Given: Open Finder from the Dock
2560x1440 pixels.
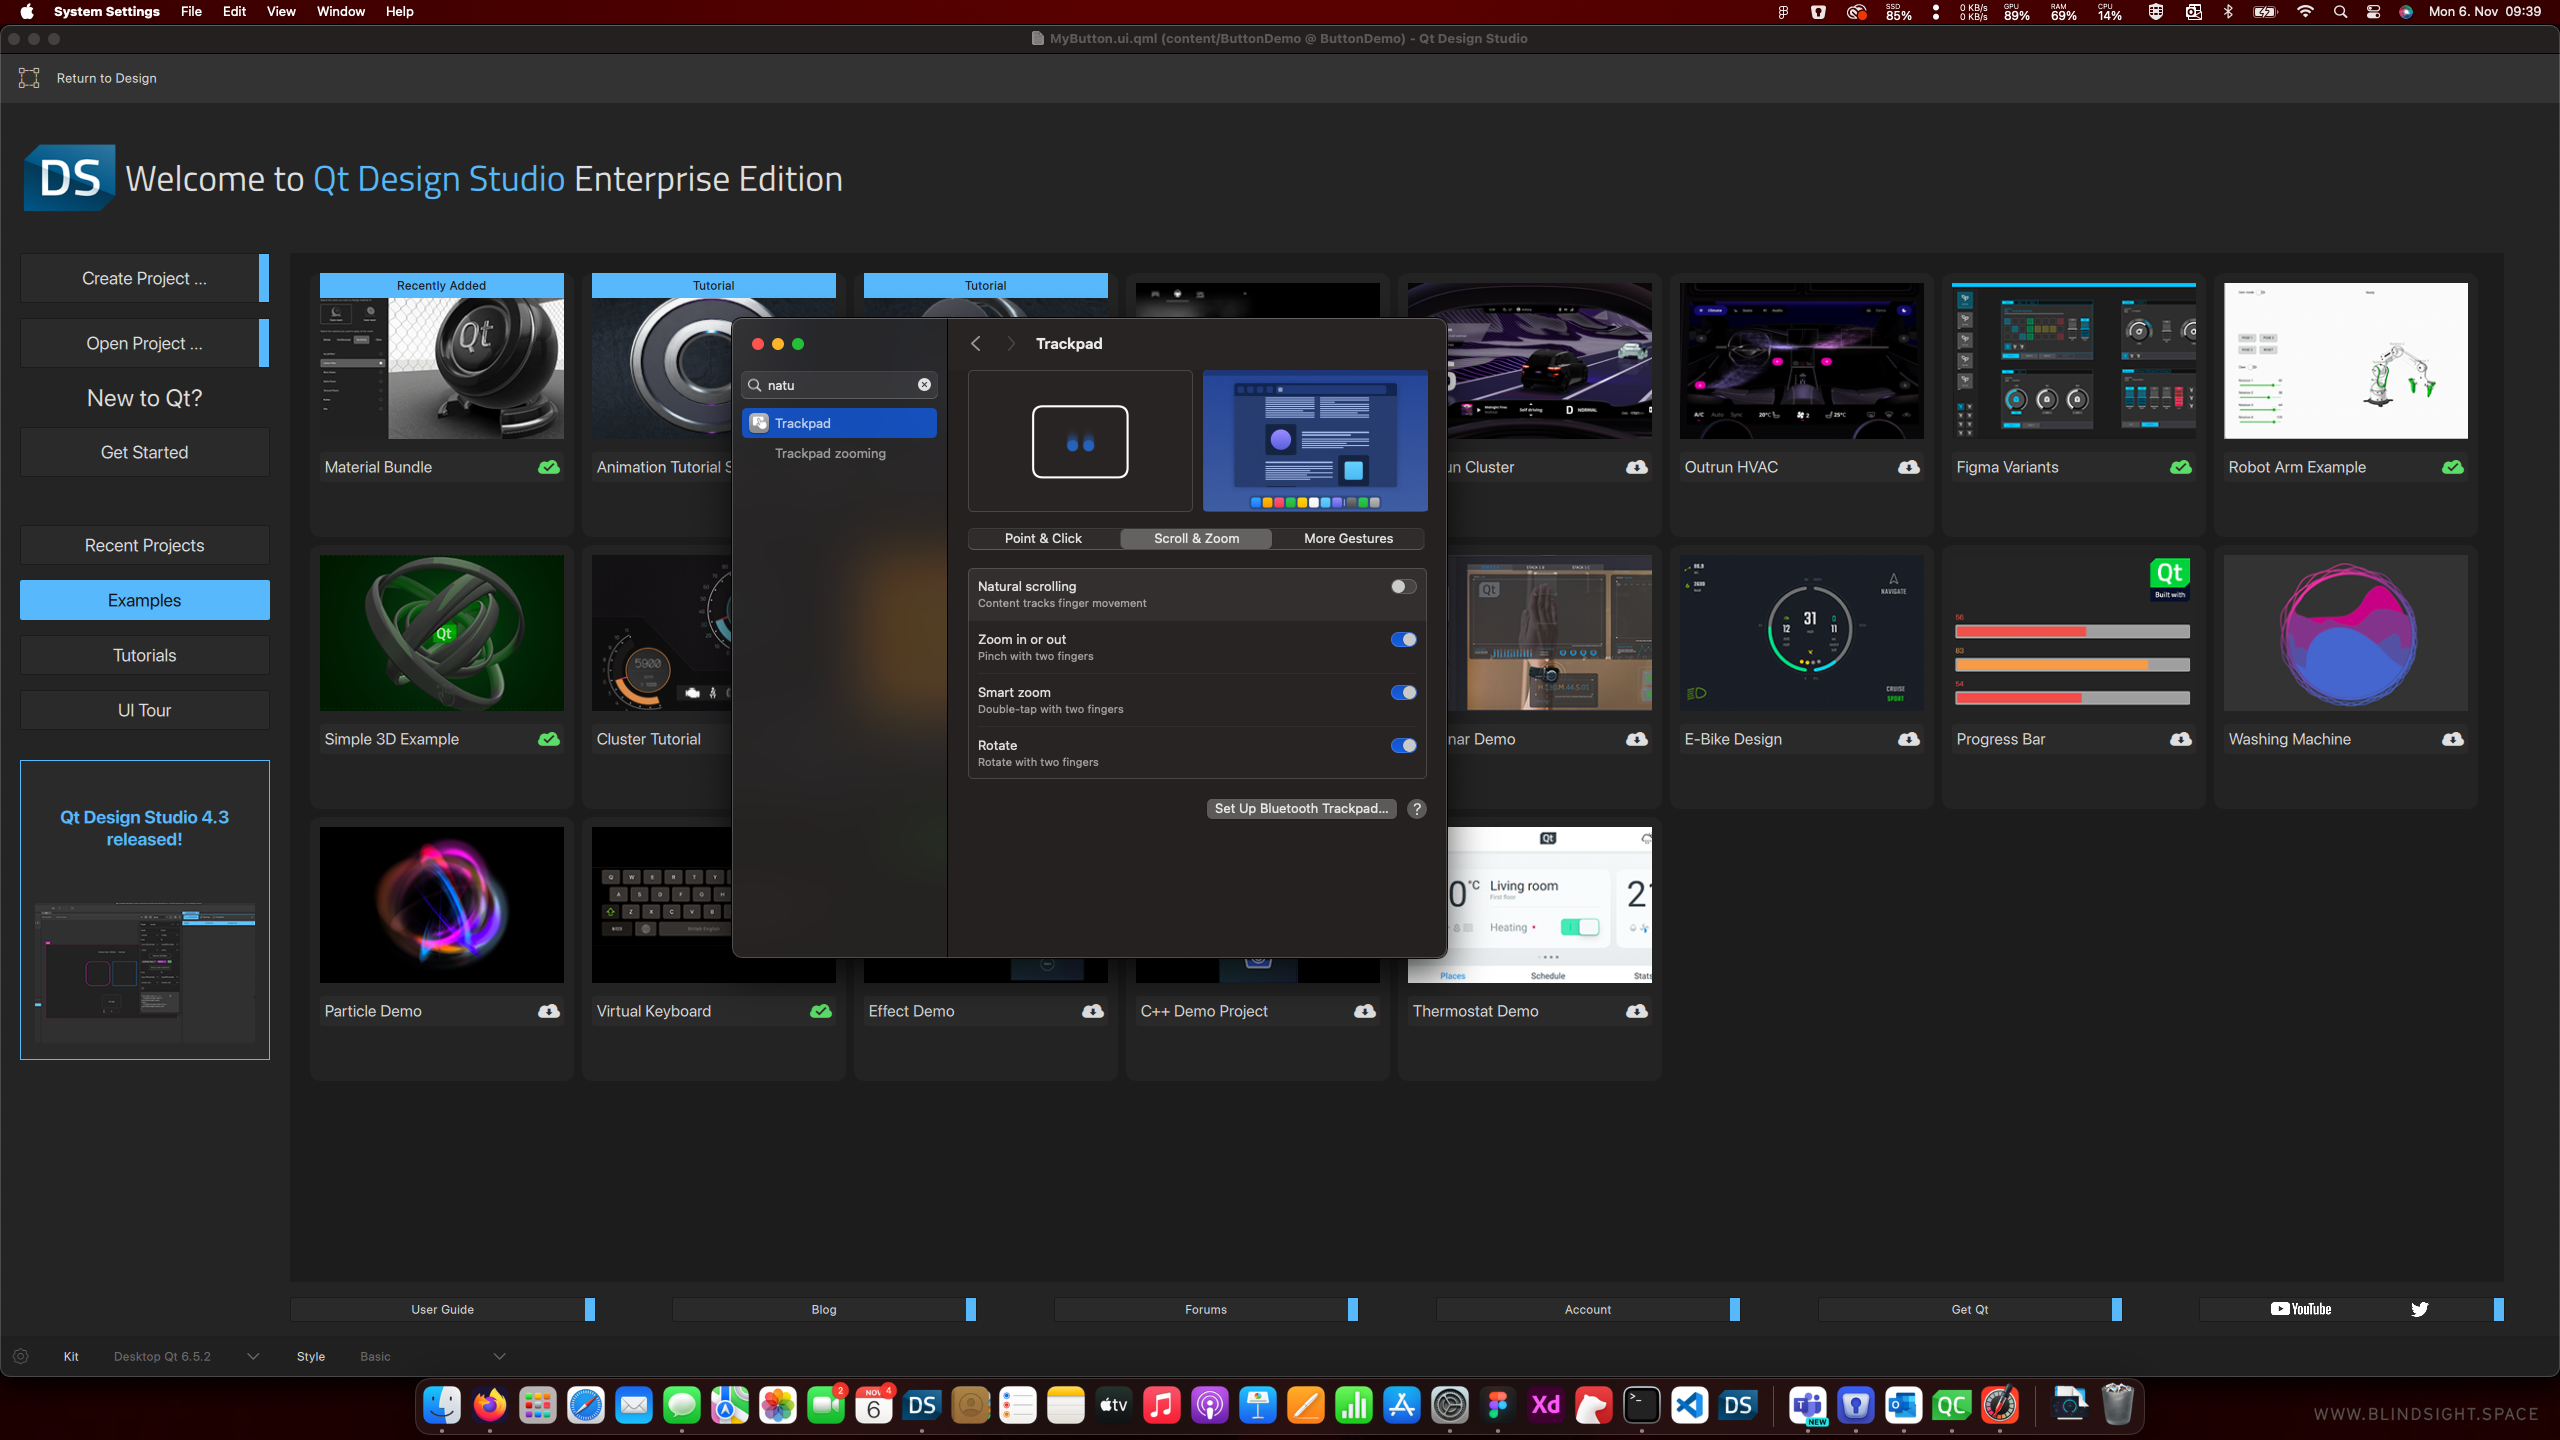Looking at the screenshot, I should coord(441,1405).
